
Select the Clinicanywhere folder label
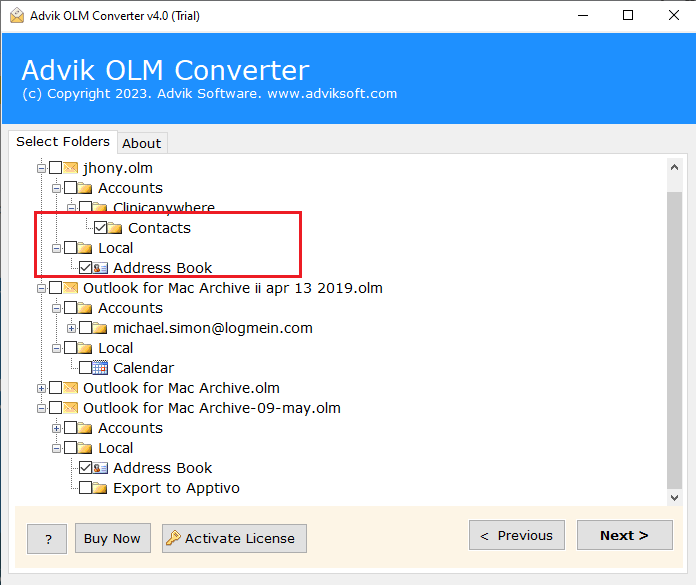click(164, 208)
